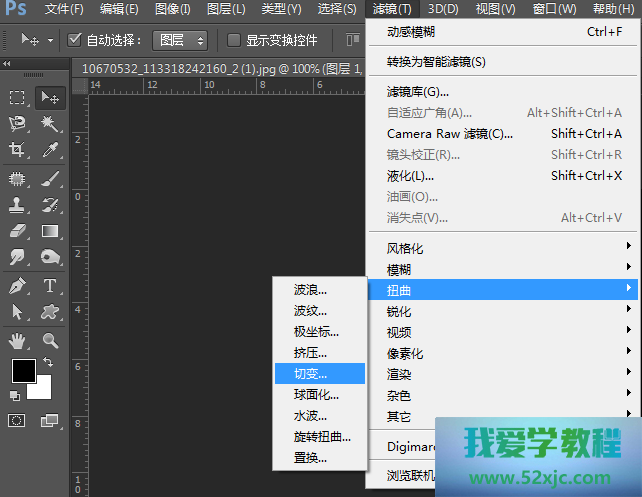Select the Hand tool
The height and width of the screenshot is (497, 642).
click(18, 340)
